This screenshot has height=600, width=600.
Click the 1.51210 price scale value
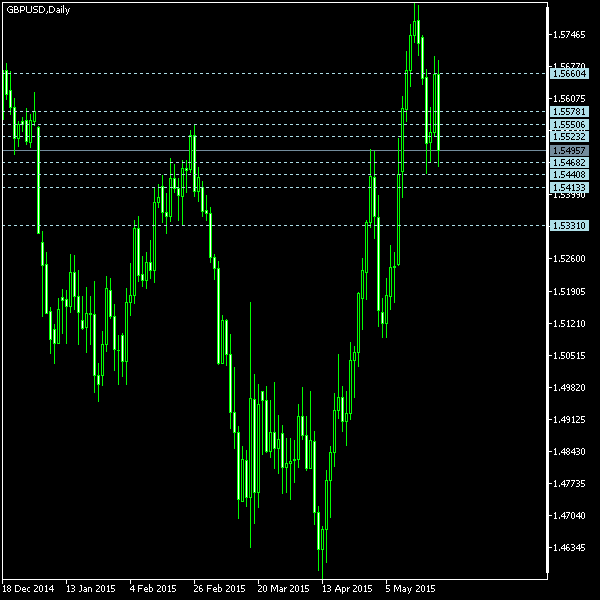click(x=569, y=324)
